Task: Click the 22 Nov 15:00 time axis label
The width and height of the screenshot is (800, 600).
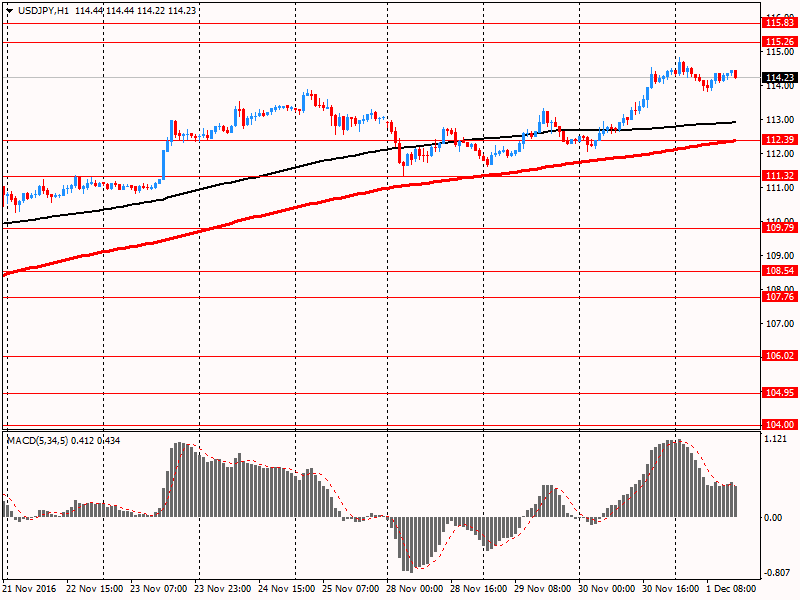Action: pyautogui.click(x=94, y=588)
